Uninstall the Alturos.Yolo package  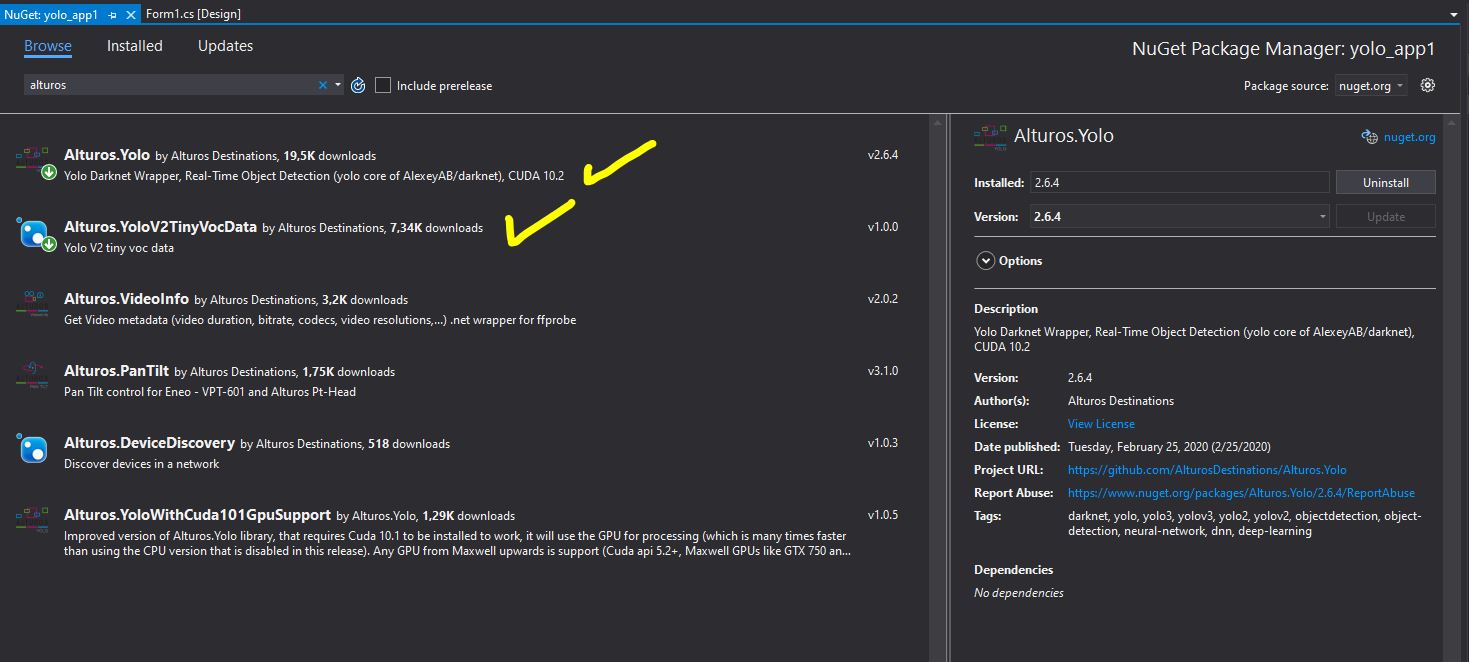tap(1385, 182)
